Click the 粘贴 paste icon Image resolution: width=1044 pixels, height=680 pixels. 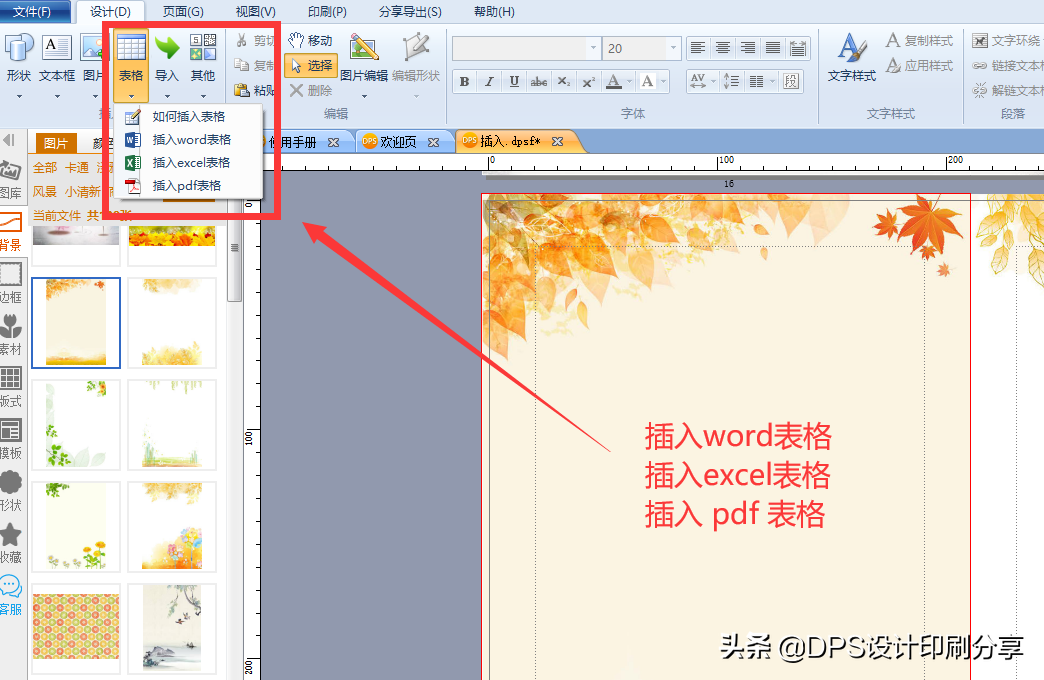pos(242,90)
